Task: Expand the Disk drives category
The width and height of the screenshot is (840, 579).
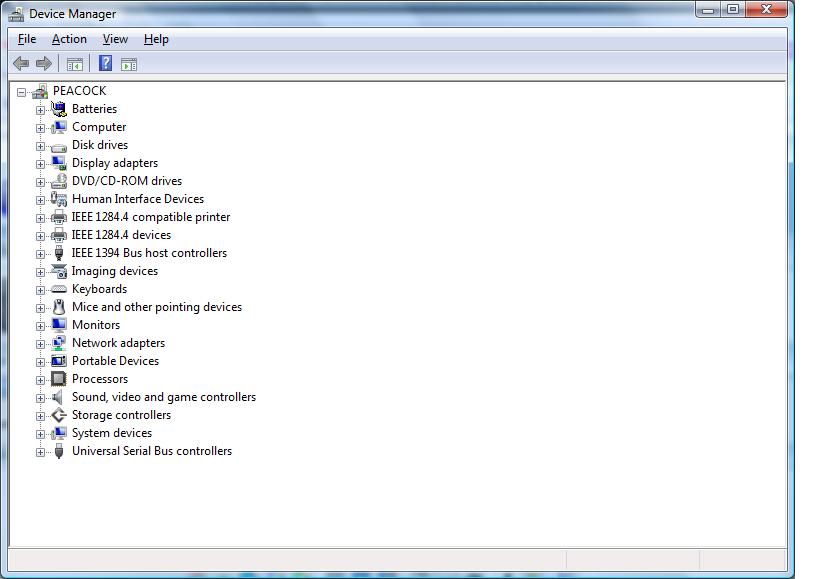Action: point(41,145)
